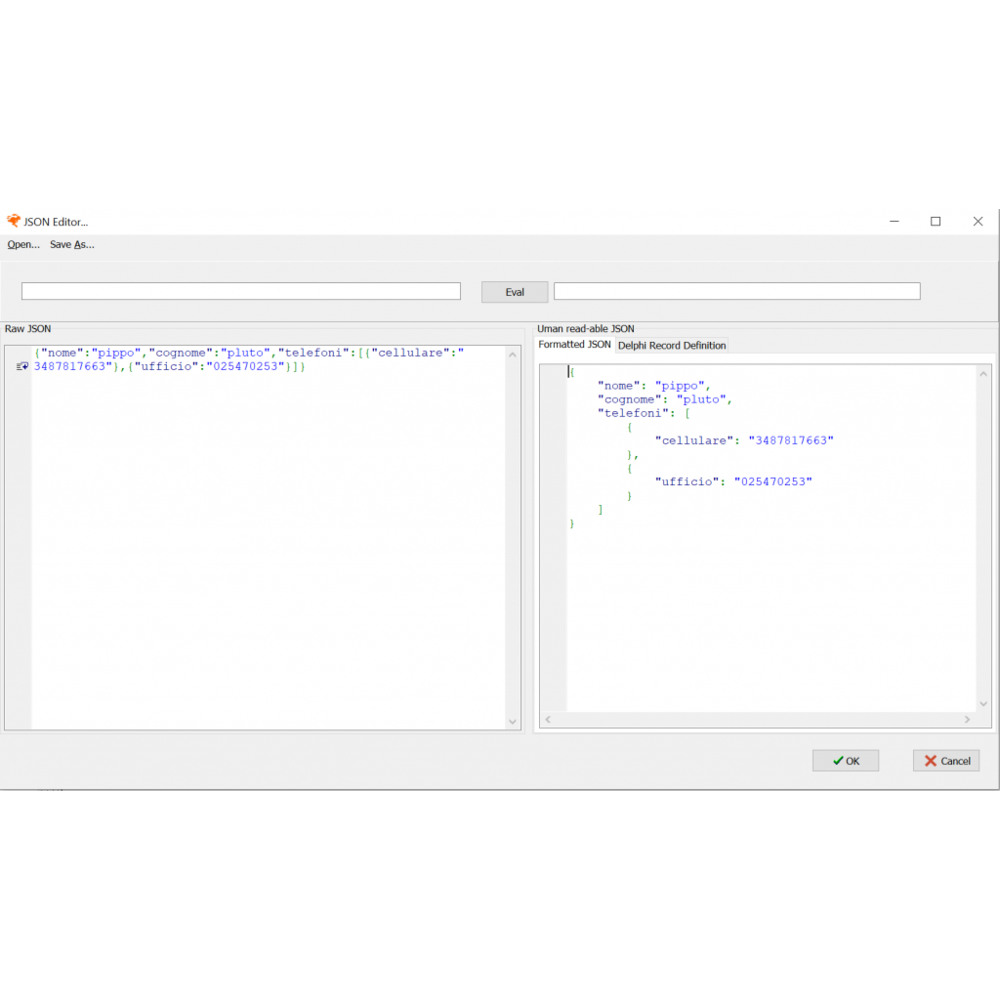Focus the input field left of Eval
The image size is (1000, 1000).
point(241,291)
